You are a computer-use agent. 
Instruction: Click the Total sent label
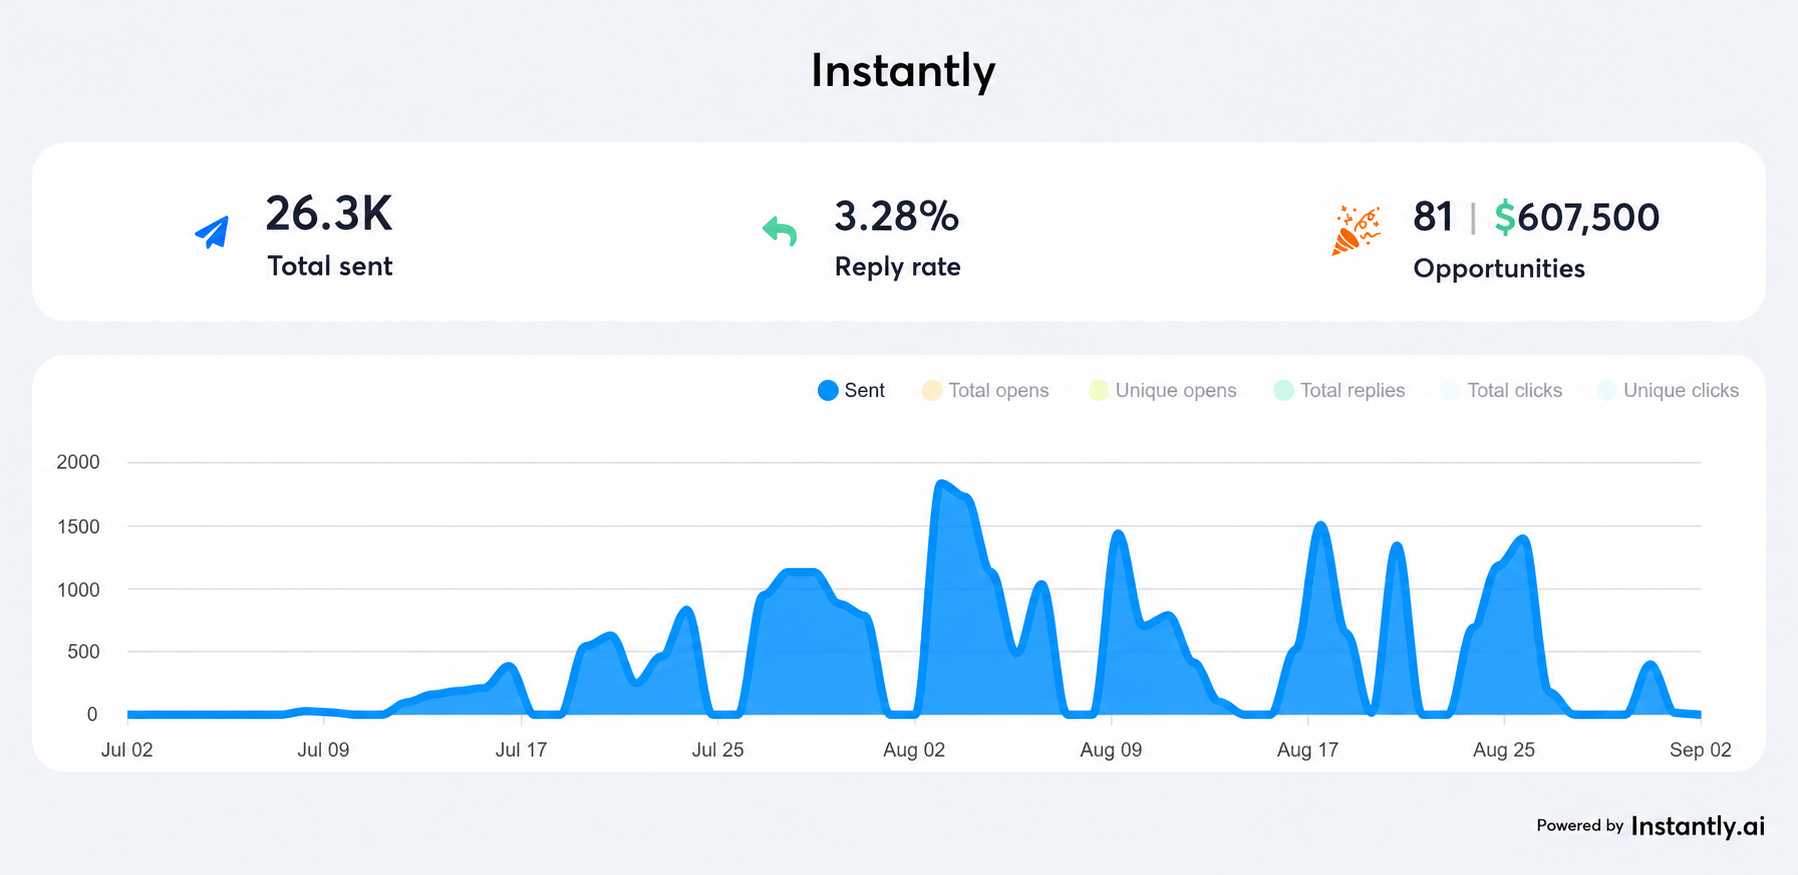[330, 266]
